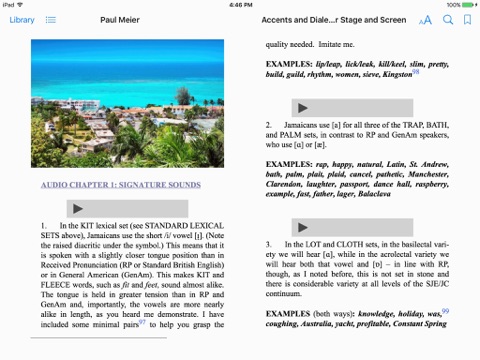
Task: Tap the paragraph starting "In the KIT lexical set"
Action: pos(132,275)
